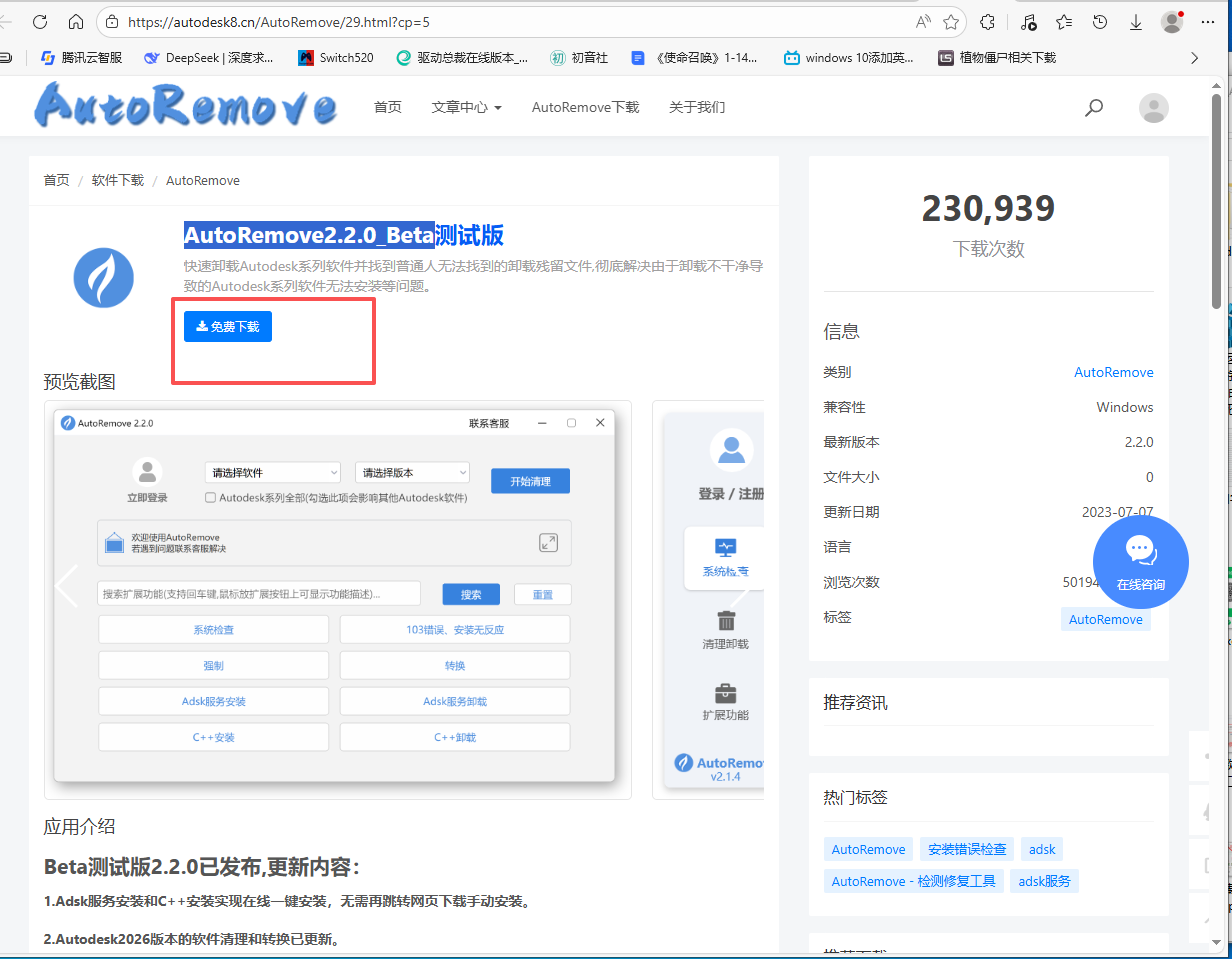The image size is (1232, 959).
Task: Open the browser downloads arrow icon
Action: point(1136,21)
